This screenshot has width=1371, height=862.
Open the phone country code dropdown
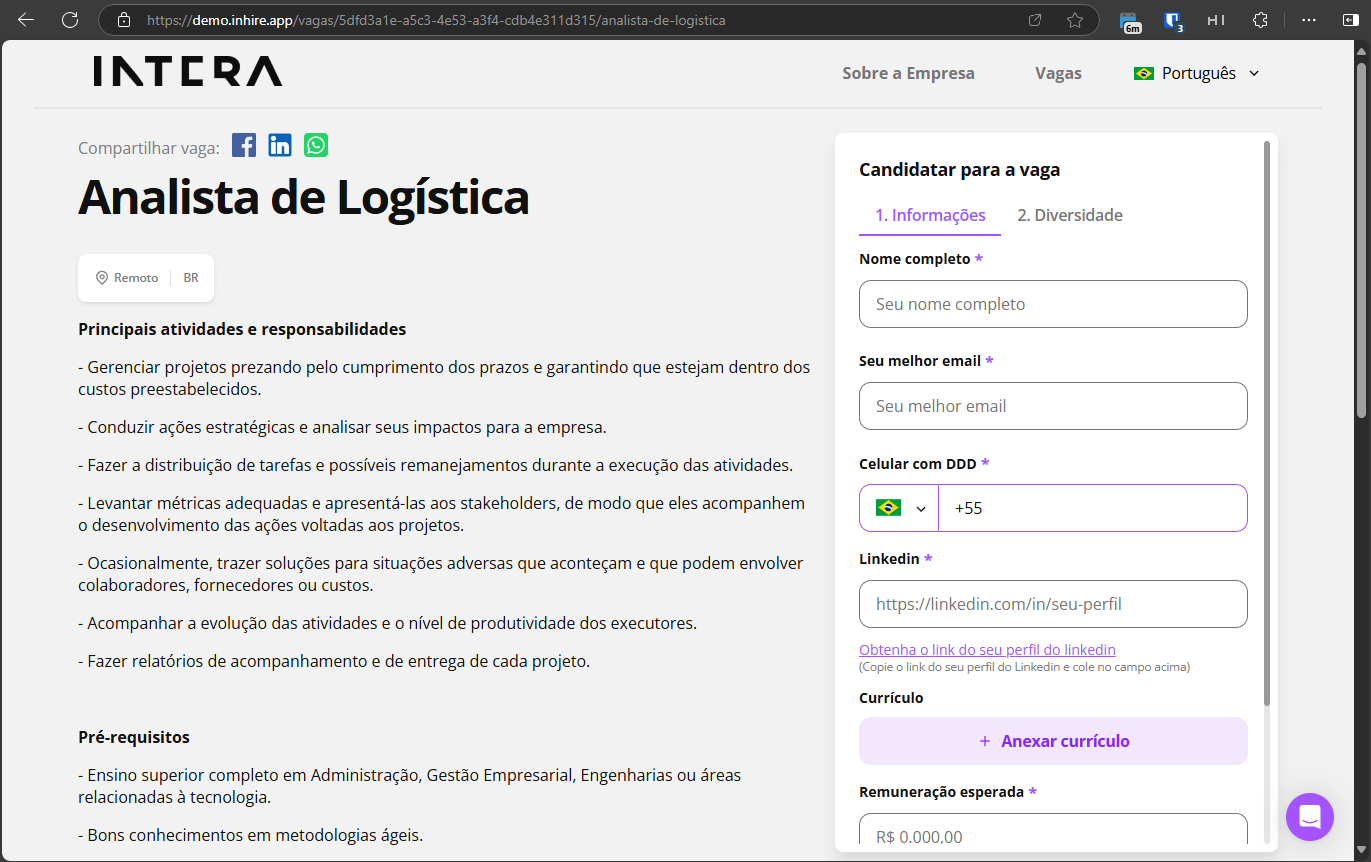click(x=899, y=508)
